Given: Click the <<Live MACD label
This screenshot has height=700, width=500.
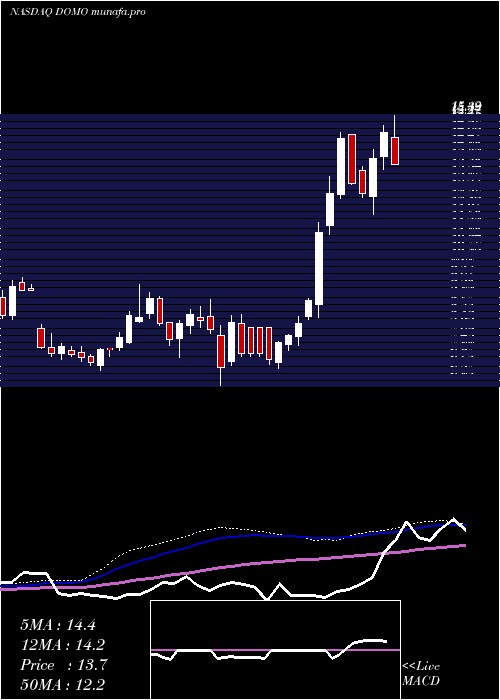Looking at the screenshot, I should pyautogui.click(x=421, y=673).
